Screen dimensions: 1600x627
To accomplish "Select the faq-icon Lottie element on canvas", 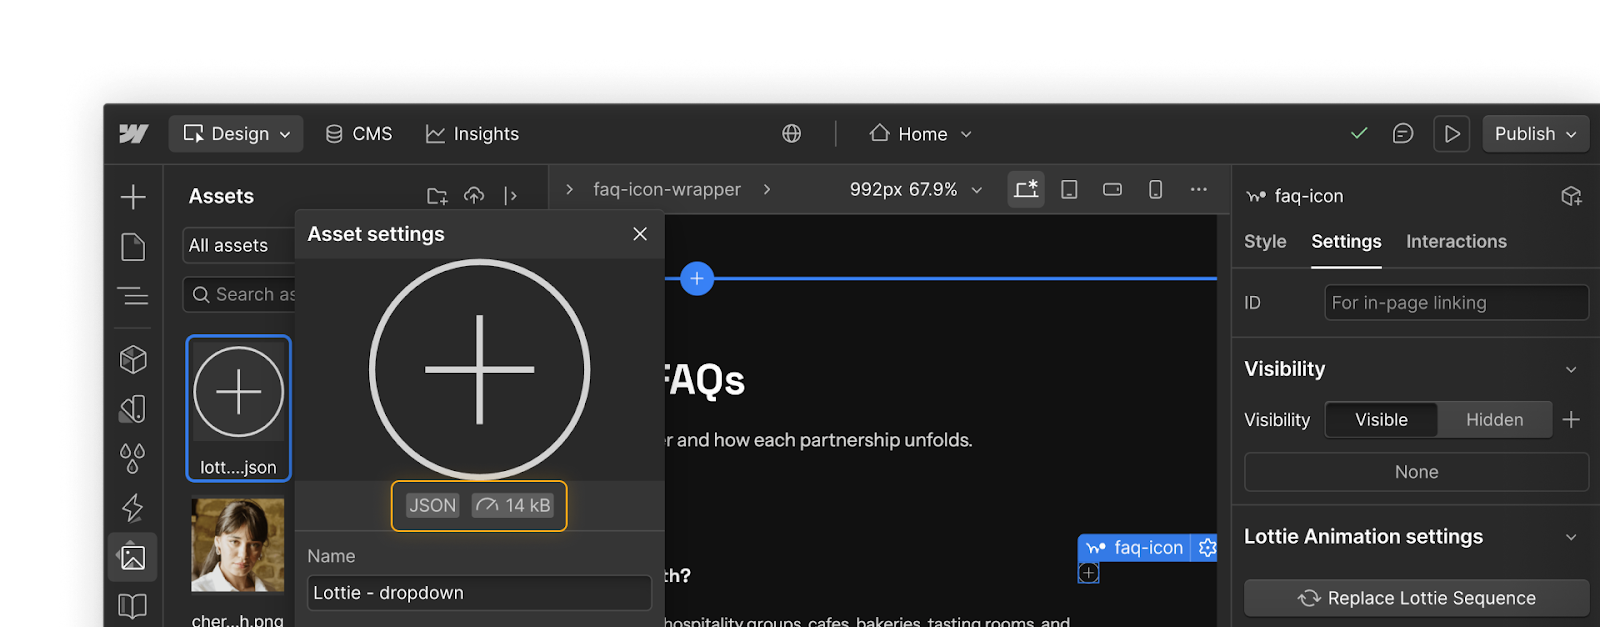I will 1089,573.
